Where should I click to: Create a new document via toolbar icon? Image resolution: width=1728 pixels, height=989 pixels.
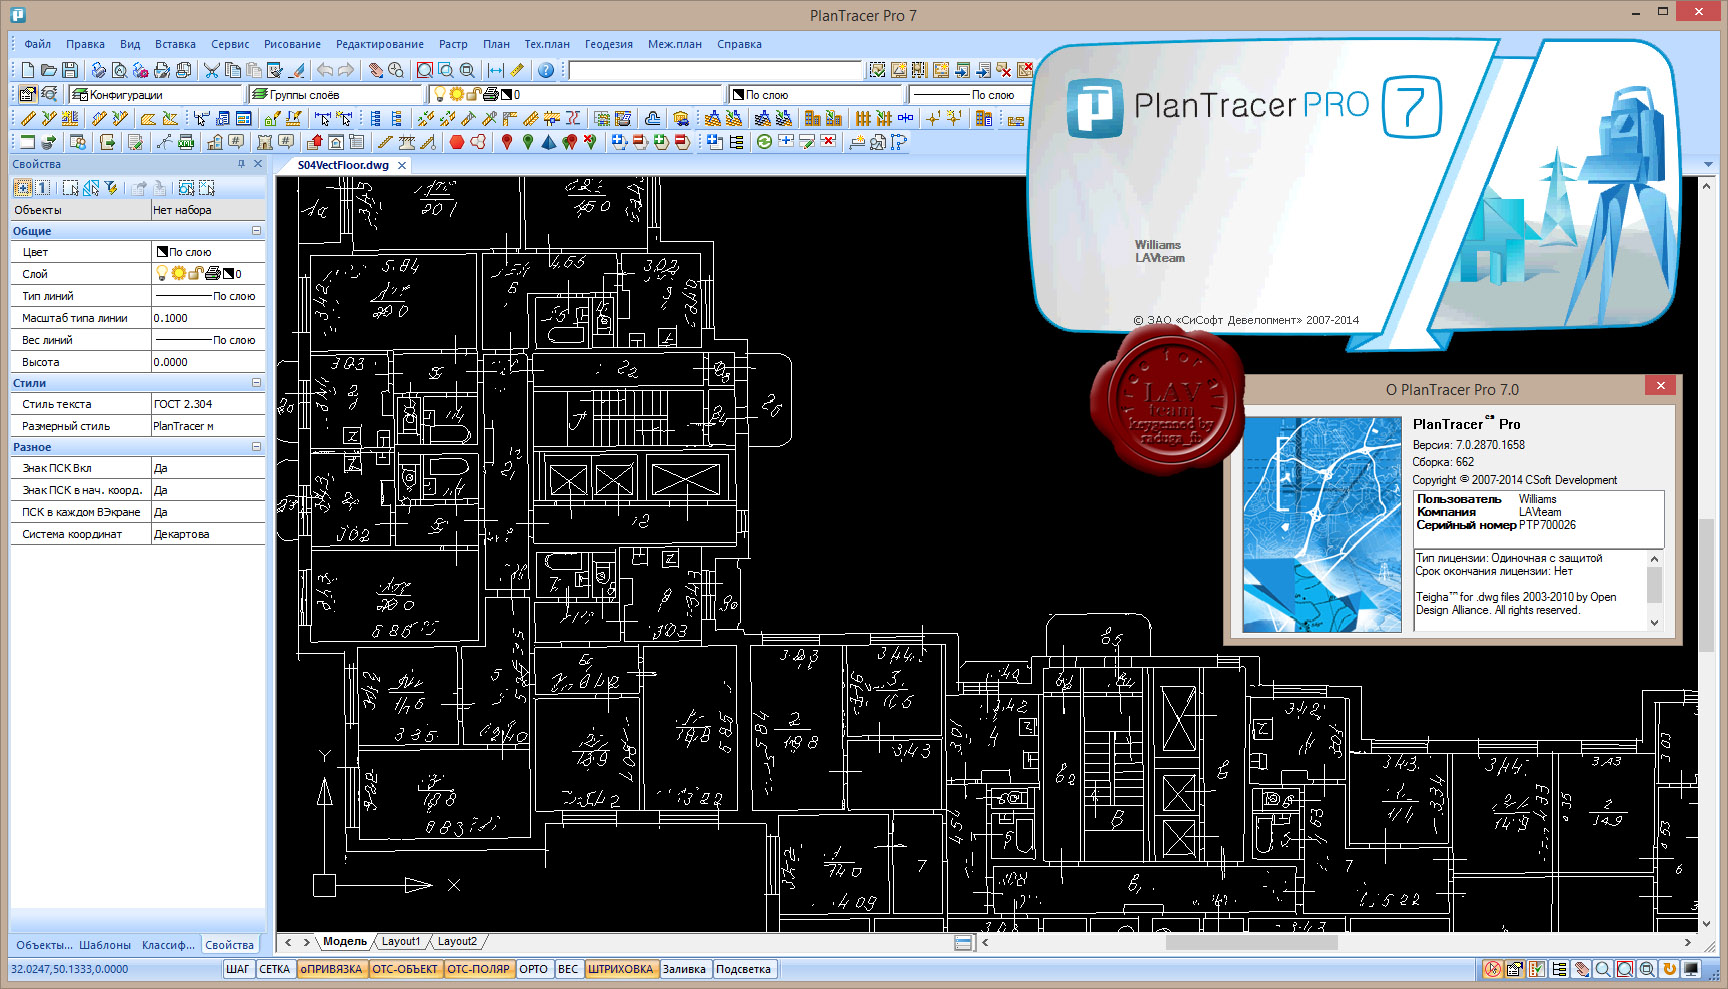pos(28,70)
